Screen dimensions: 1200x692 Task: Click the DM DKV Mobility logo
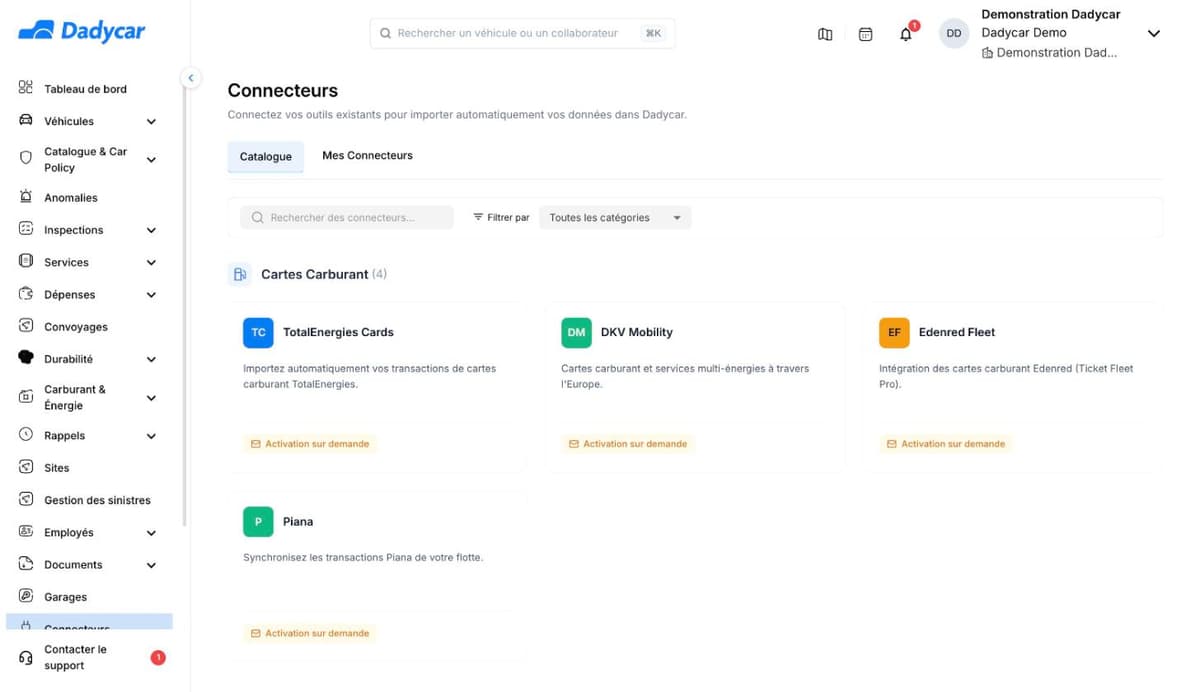tap(576, 332)
